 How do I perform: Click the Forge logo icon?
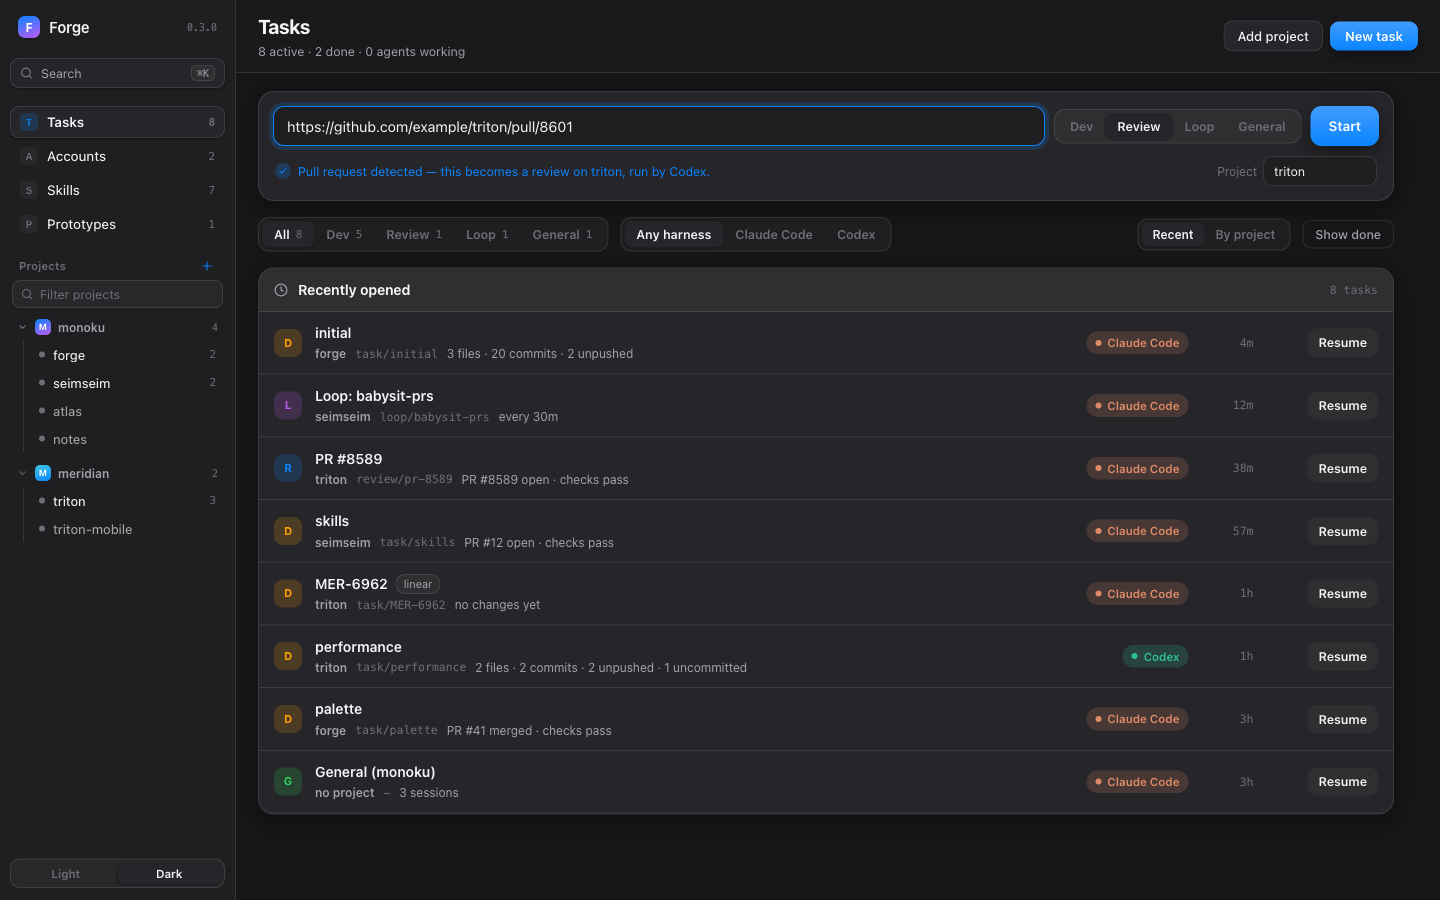(x=29, y=27)
